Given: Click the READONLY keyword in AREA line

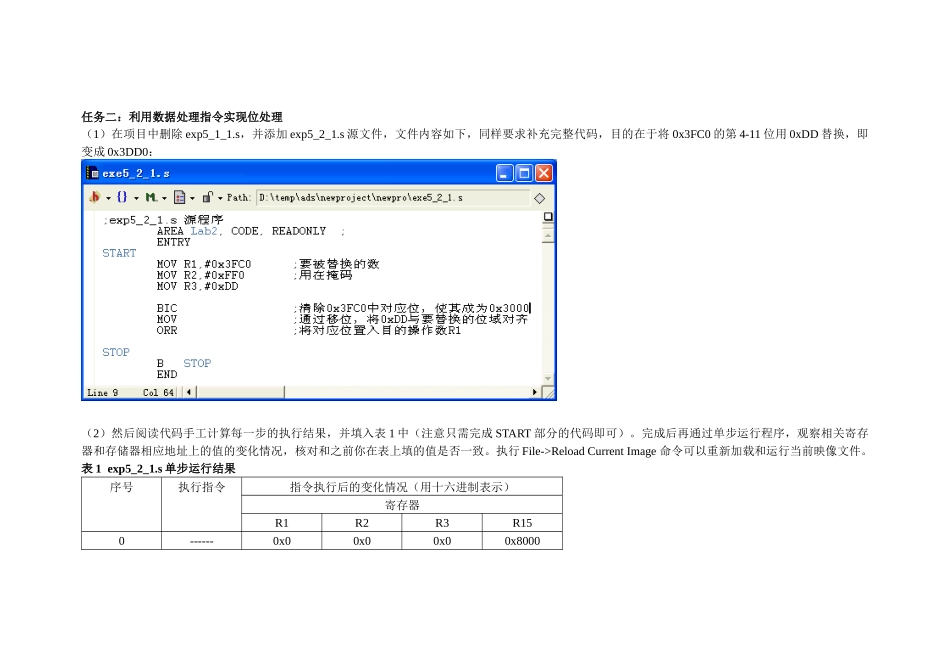Looking at the screenshot, I should (299, 231).
